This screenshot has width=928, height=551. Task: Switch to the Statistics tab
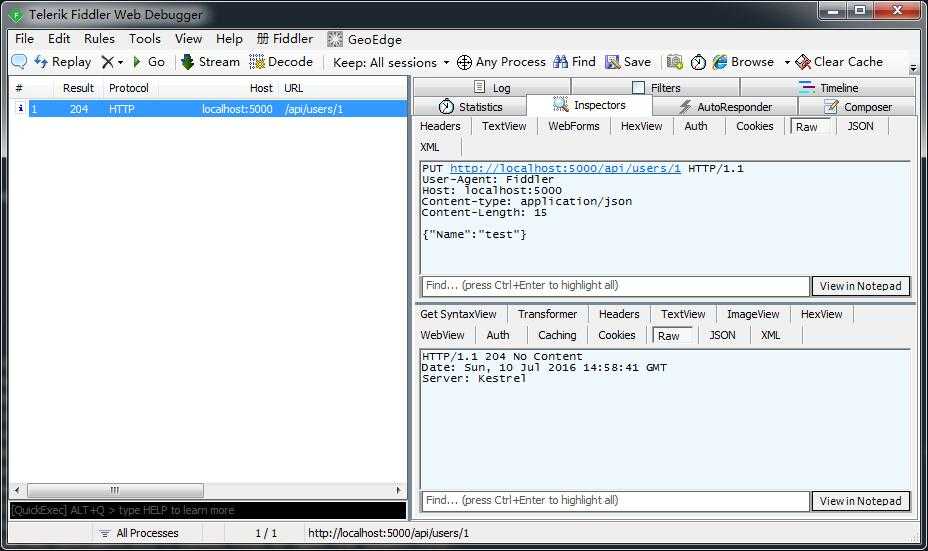tap(471, 107)
